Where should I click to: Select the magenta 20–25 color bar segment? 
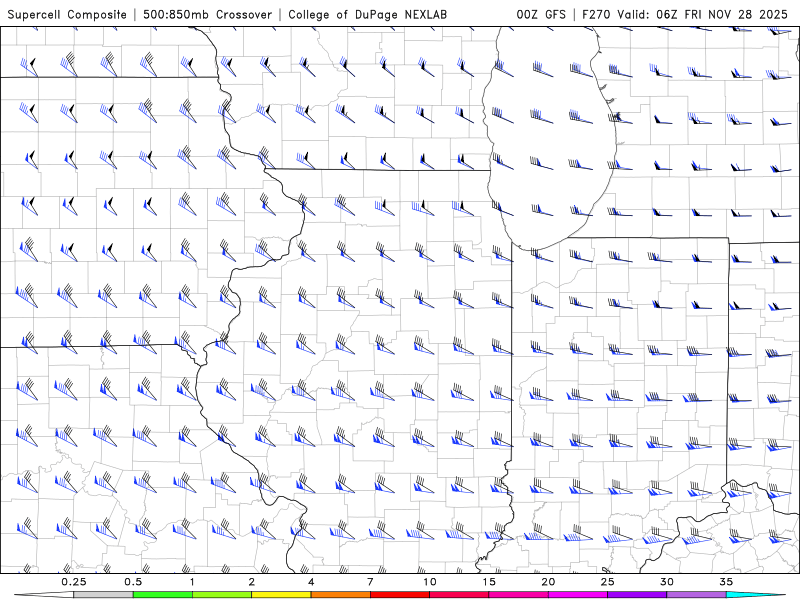578,595
